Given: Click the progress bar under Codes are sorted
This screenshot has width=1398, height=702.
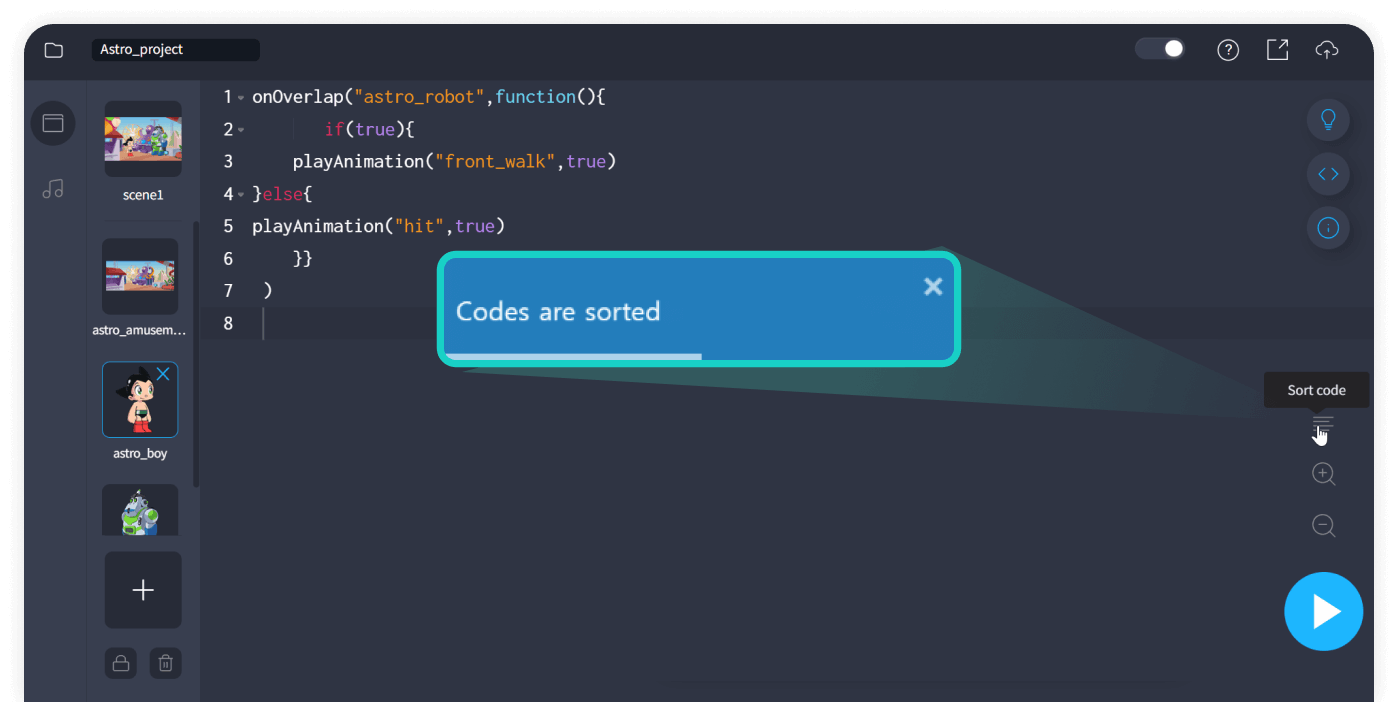Looking at the screenshot, I should tap(572, 356).
